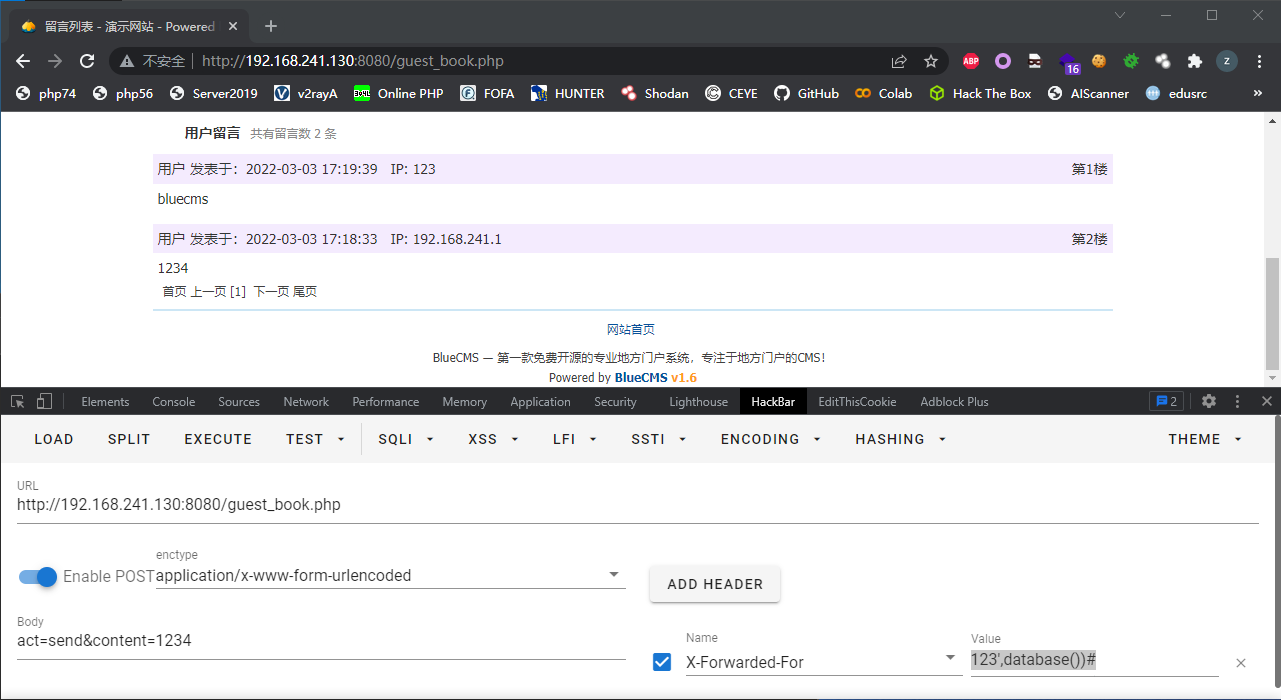Viewport: 1281px width, 700px height.
Task: Go to 尾页 last page link
Action: [x=305, y=291]
